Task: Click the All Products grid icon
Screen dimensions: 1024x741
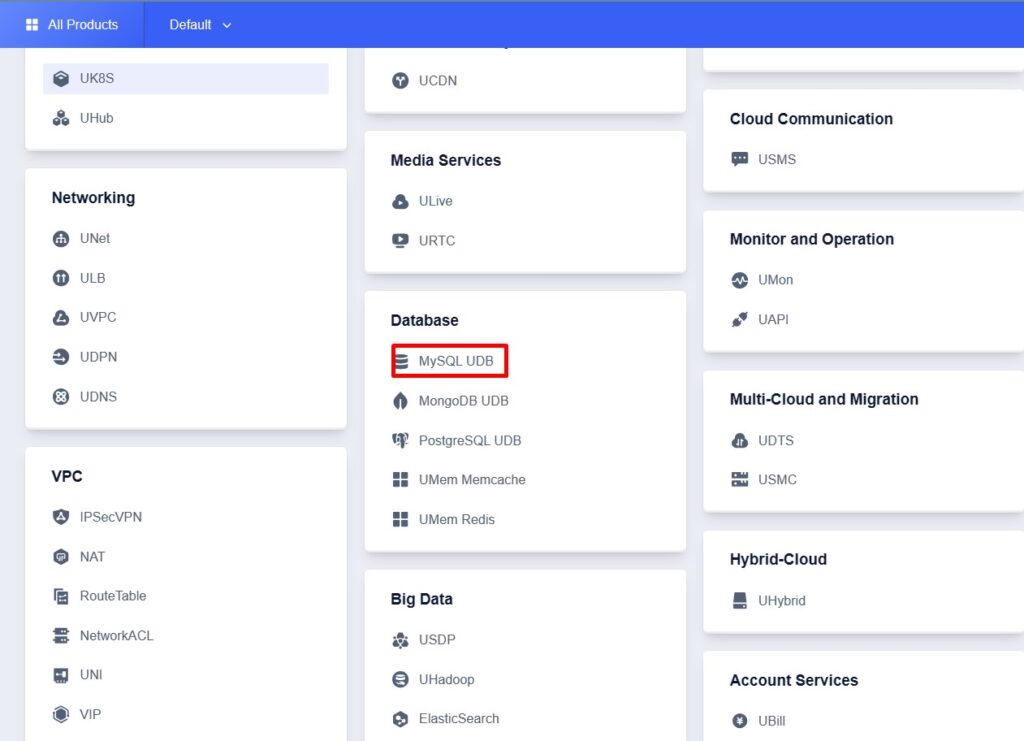Action: coord(32,24)
